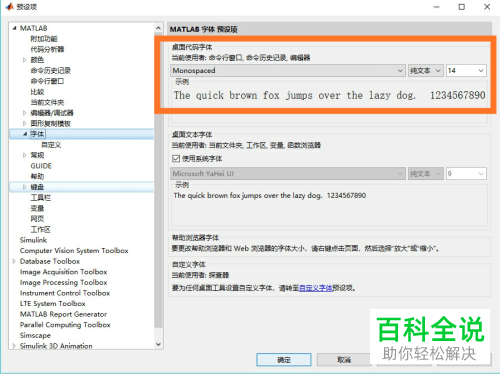Select the 网页 preferences item
The image size is (500, 374).
(37, 219)
